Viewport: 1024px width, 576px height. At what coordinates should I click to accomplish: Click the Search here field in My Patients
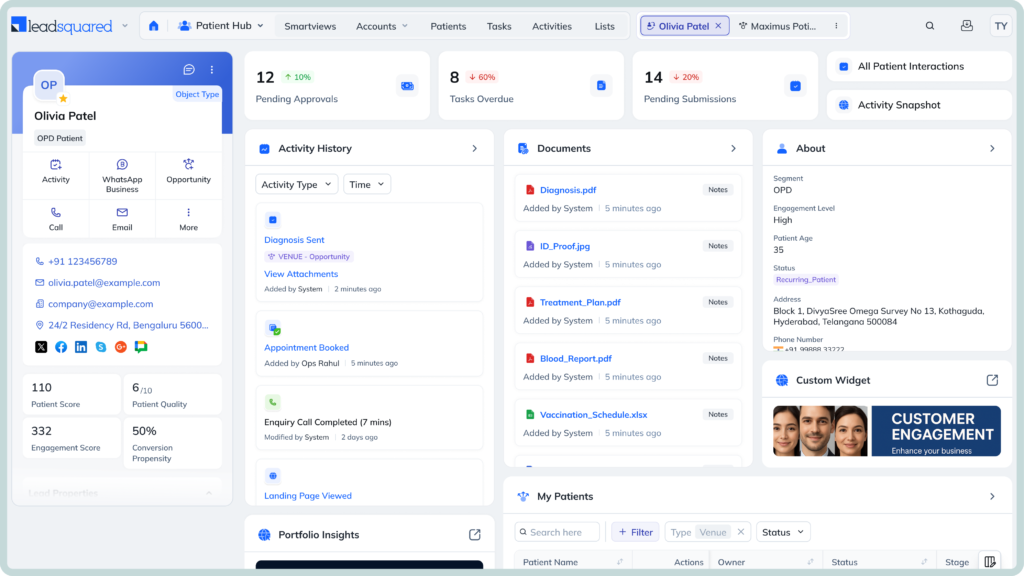(556, 531)
